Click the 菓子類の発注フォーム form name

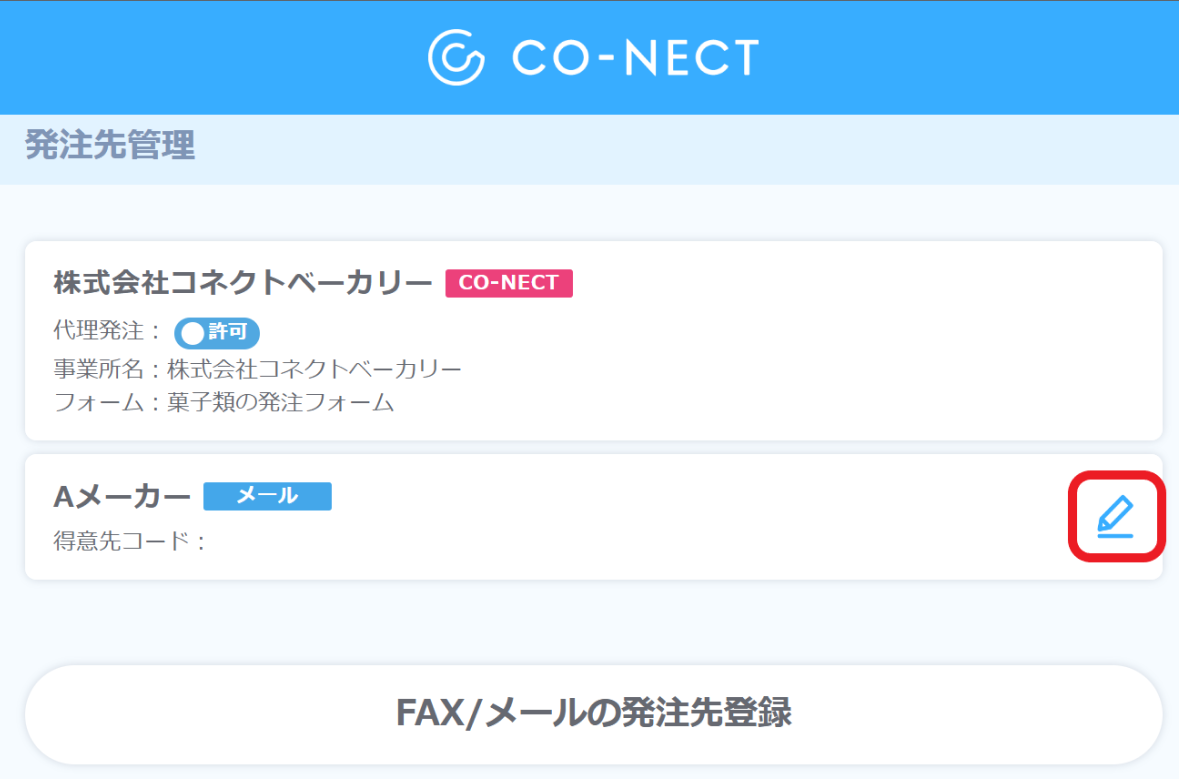click(x=280, y=402)
